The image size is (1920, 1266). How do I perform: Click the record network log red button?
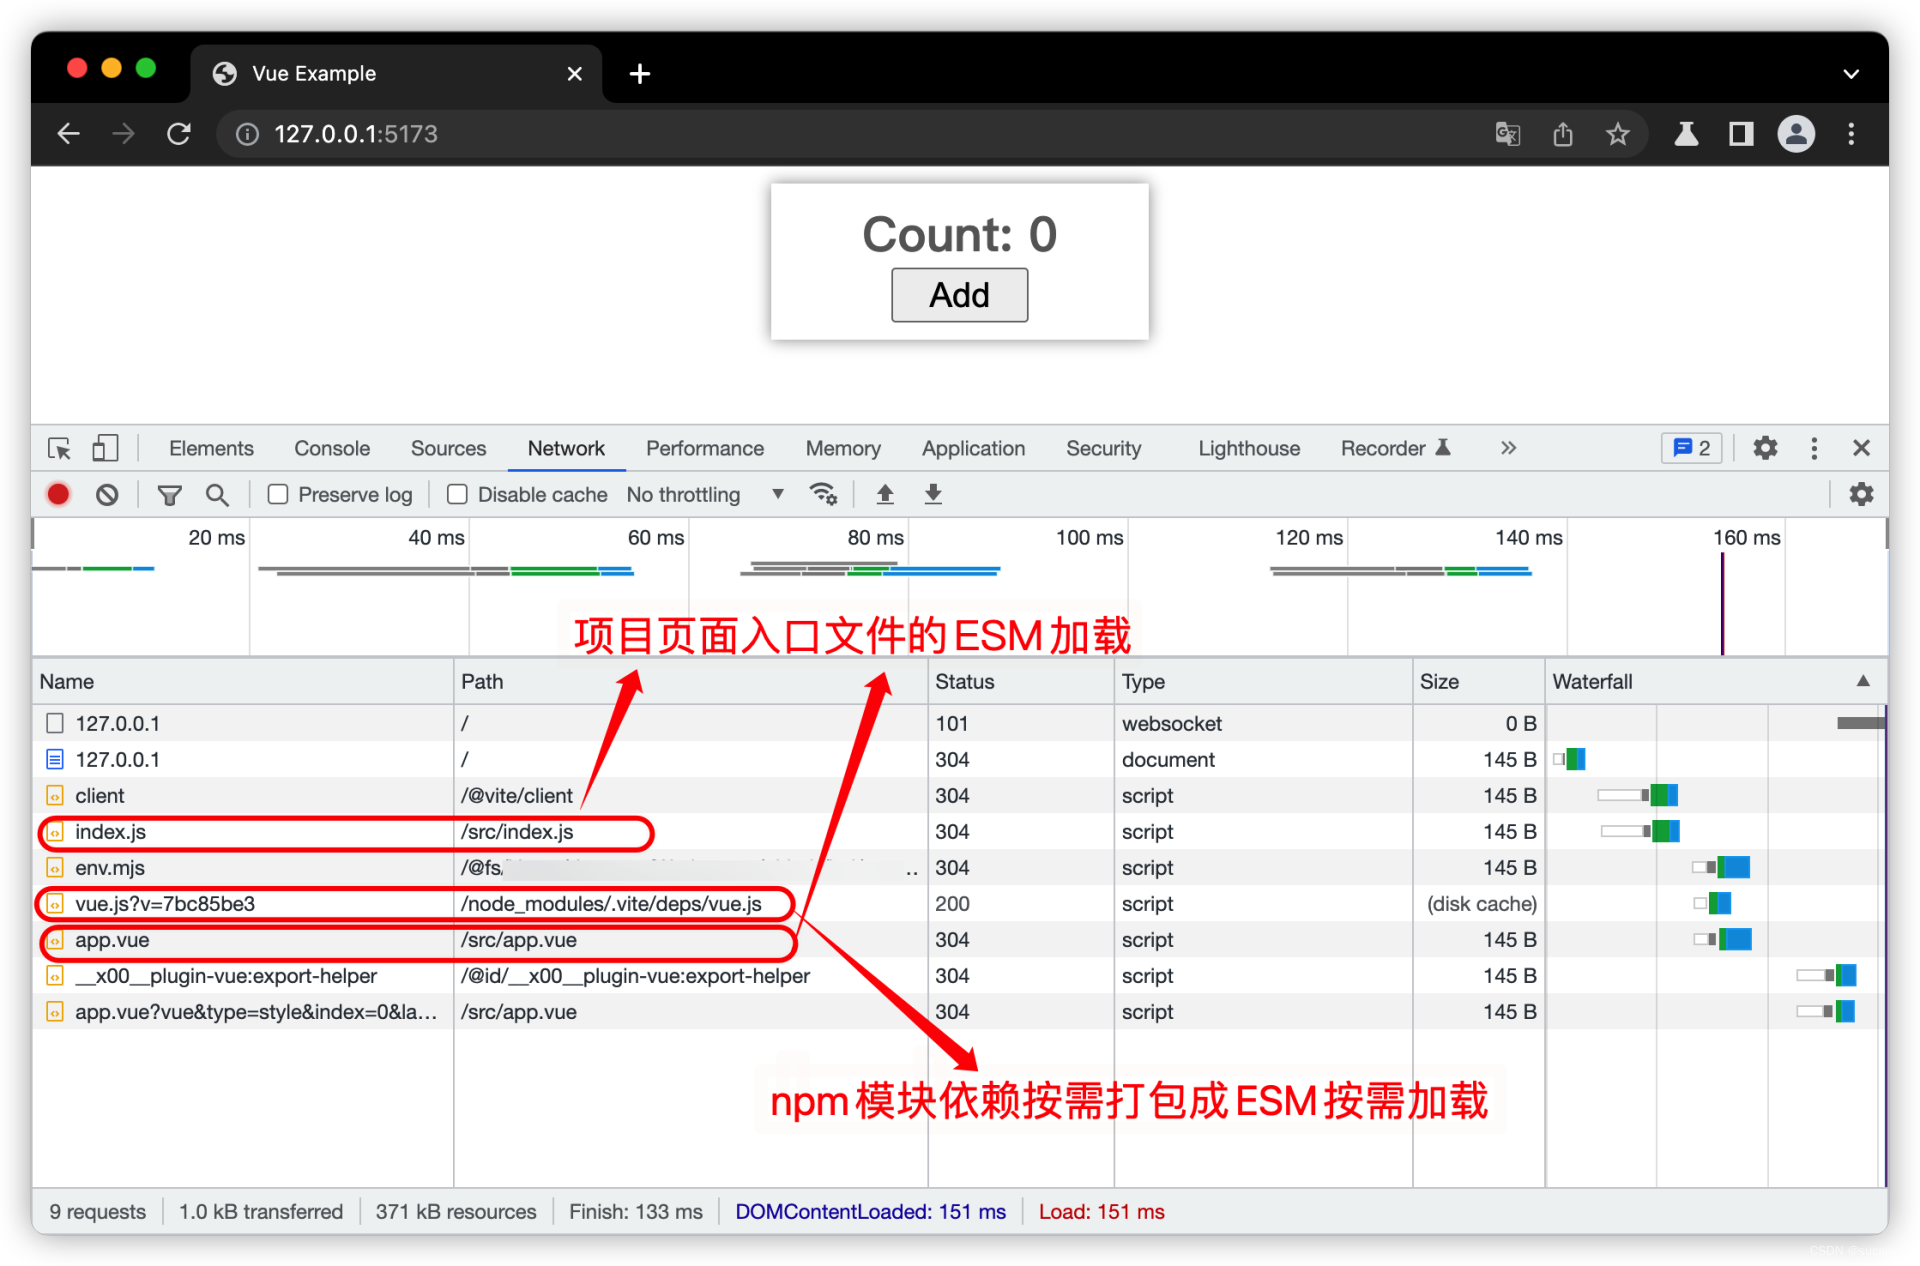(58, 494)
